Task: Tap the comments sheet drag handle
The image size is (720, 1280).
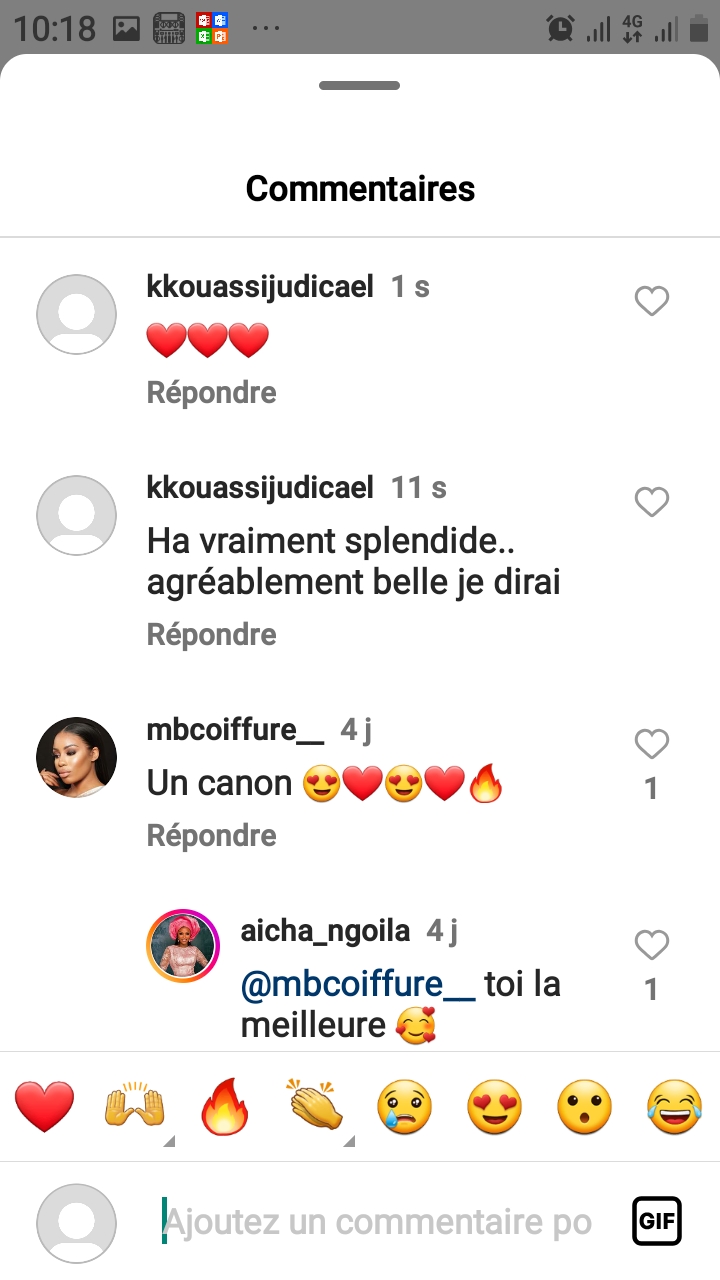Action: [x=360, y=86]
